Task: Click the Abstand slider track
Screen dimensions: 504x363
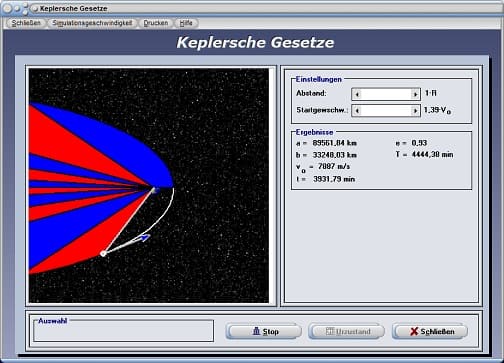Action: tap(386, 94)
